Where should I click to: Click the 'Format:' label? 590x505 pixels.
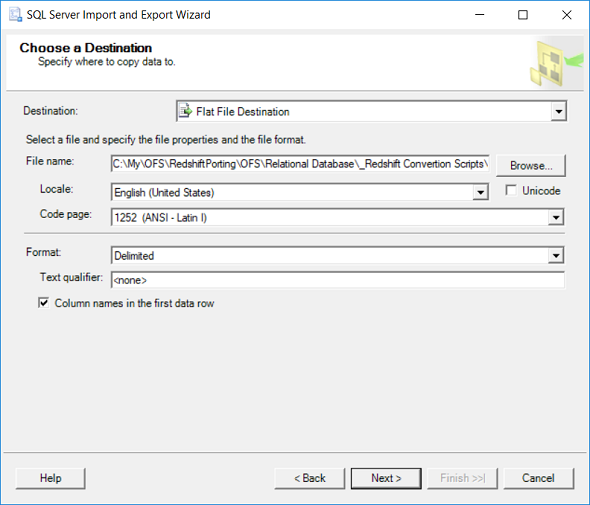[43, 252]
